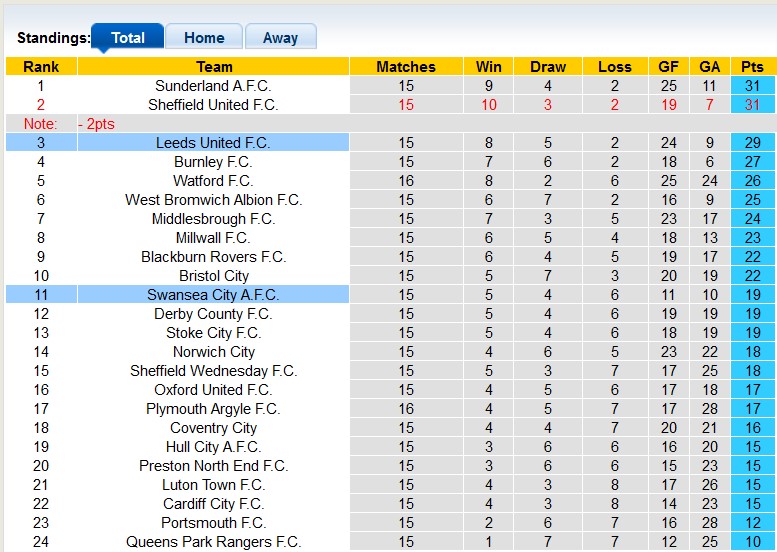The width and height of the screenshot is (777, 552).
Task: Open Sheffield United F.C. team link
Action: point(213,105)
